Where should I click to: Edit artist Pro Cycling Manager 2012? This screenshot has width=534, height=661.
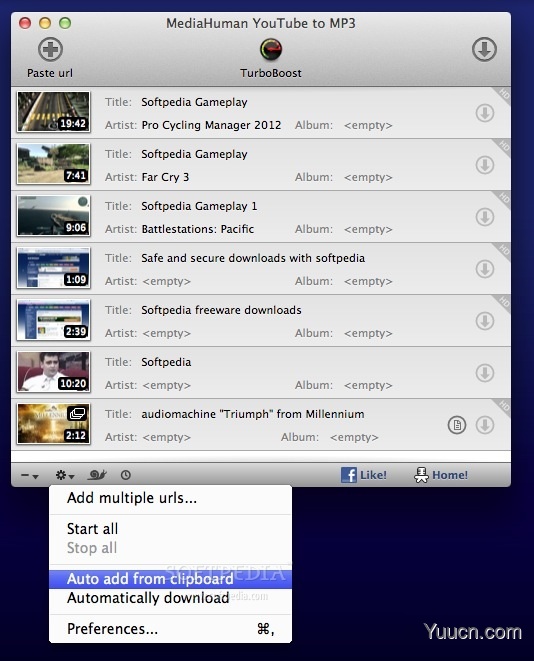211,125
